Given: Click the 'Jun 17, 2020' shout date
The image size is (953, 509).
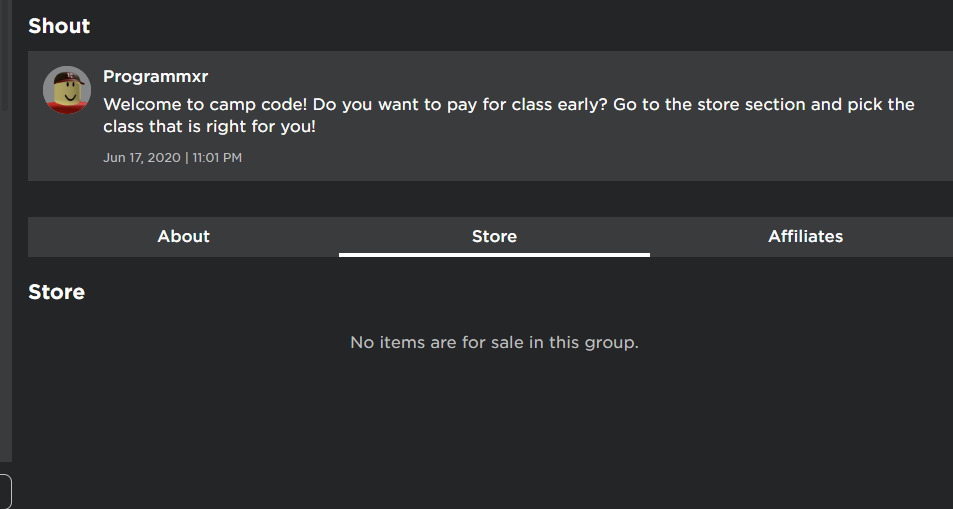Looking at the screenshot, I should pos(141,158).
